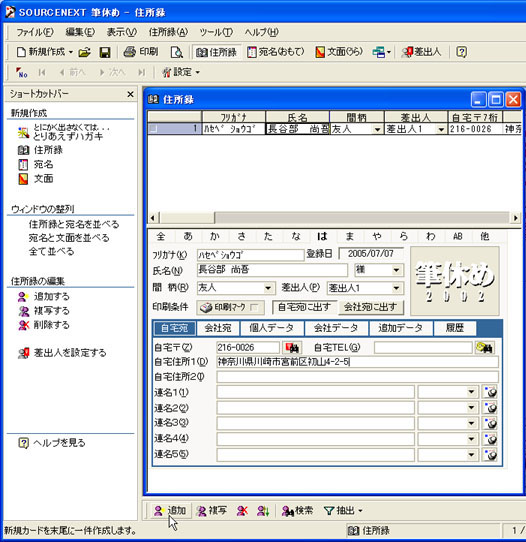Click 削除する in the shortcut bar
Image resolution: width=526 pixels, height=542 pixels.
[x=44, y=325]
